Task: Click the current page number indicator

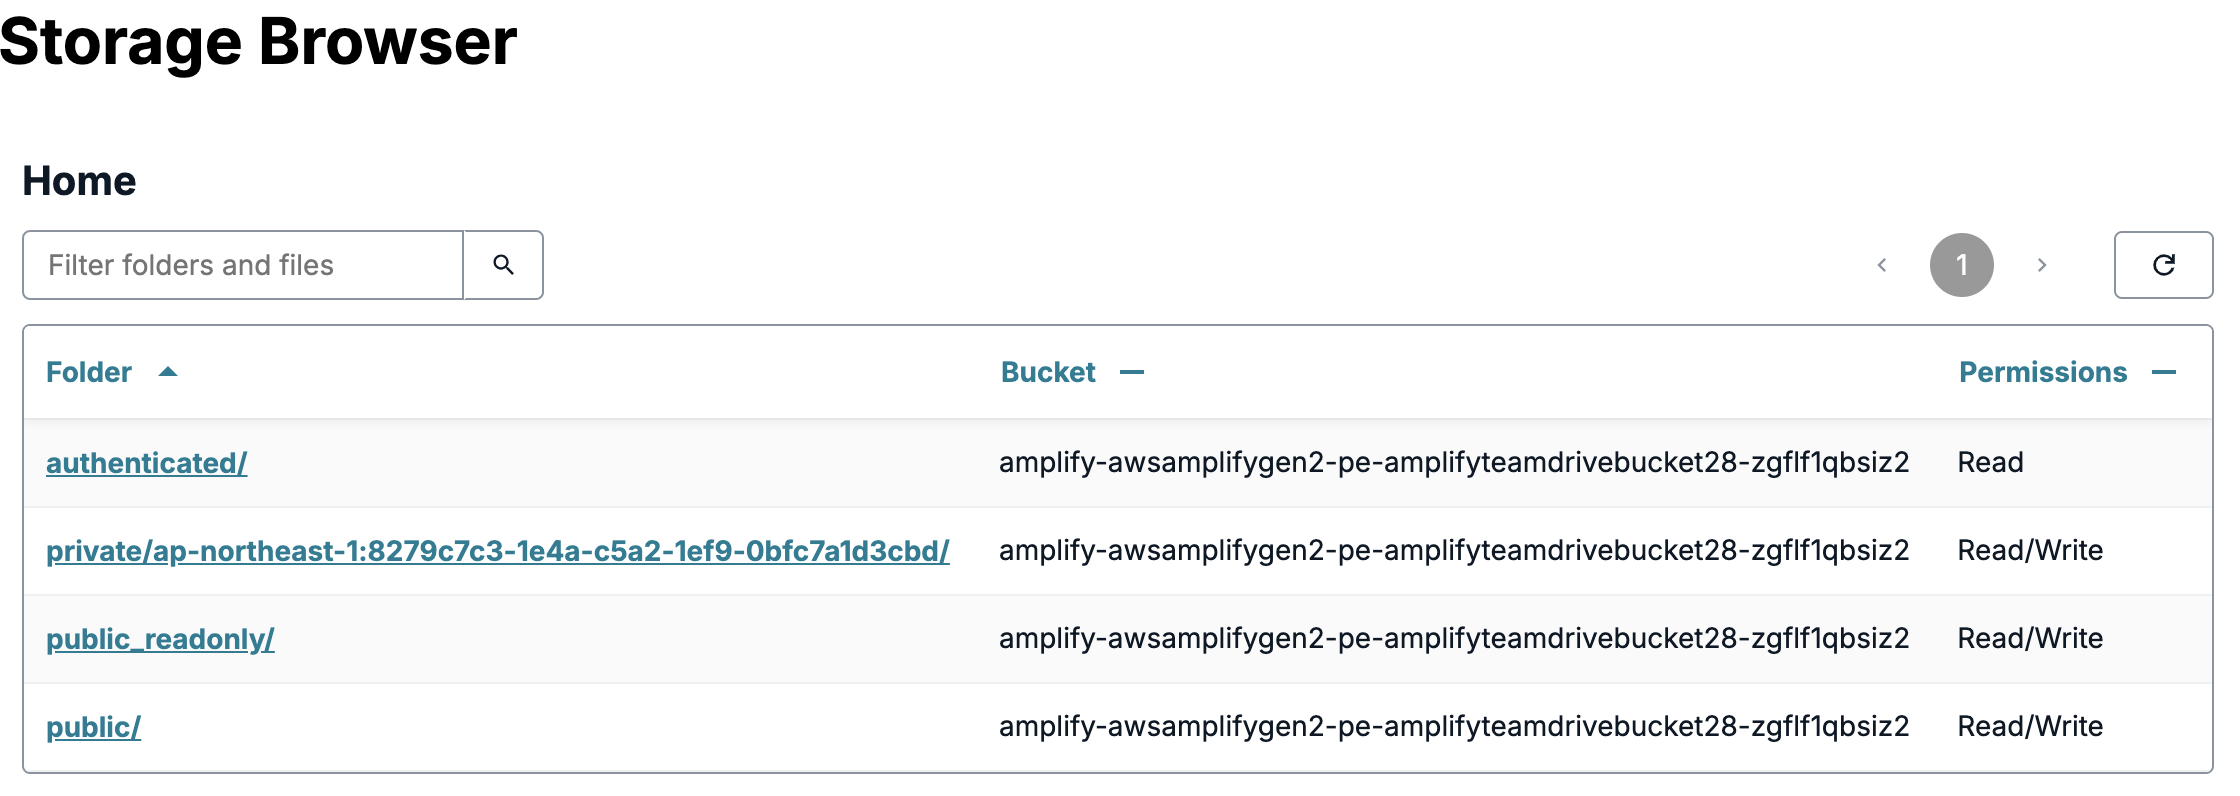Action: point(1961,264)
